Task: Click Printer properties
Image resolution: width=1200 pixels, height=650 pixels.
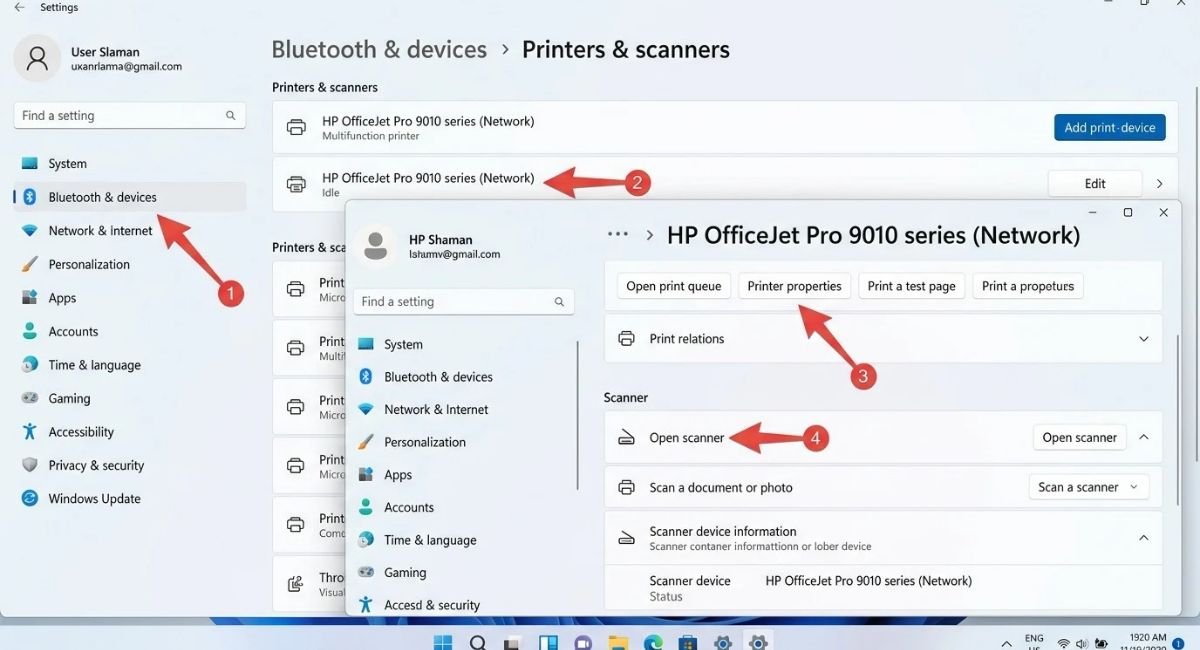Action: click(795, 286)
